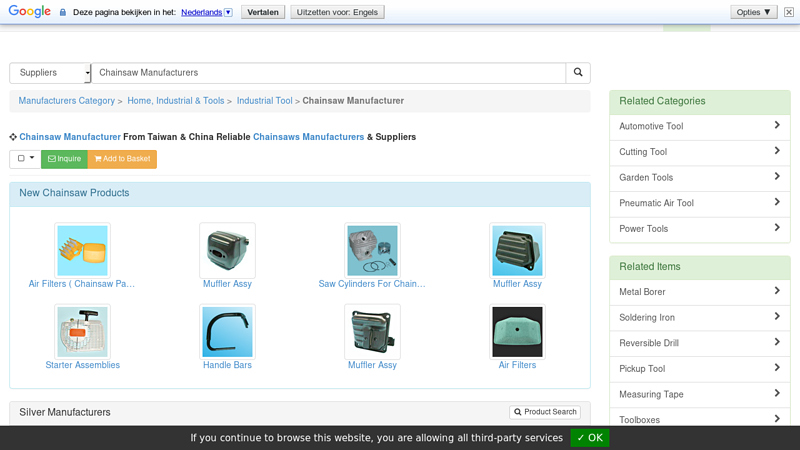Open the Opties dropdown menu
800x450 pixels.
coord(754,12)
